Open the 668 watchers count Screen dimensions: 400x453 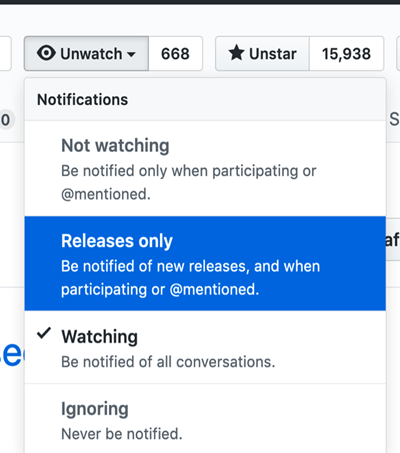175,54
